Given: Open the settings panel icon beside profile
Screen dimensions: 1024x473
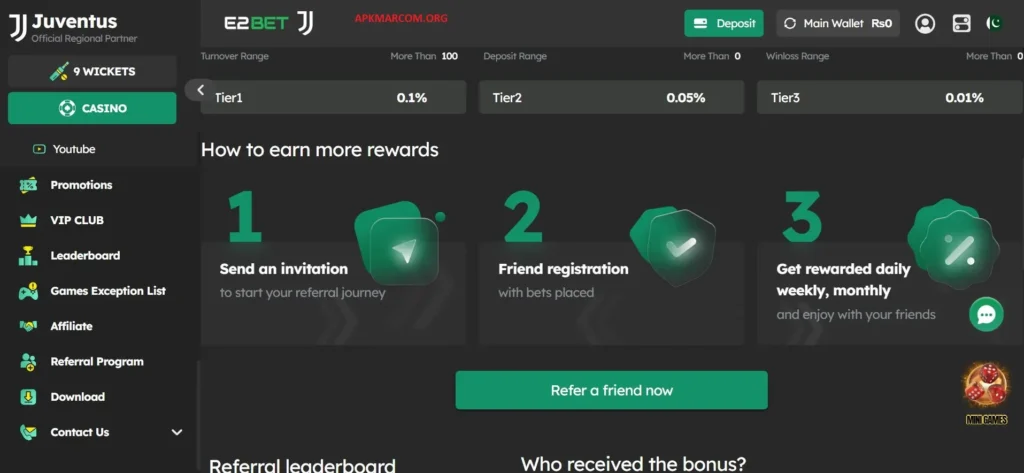Looking at the screenshot, I should [961, 24].
